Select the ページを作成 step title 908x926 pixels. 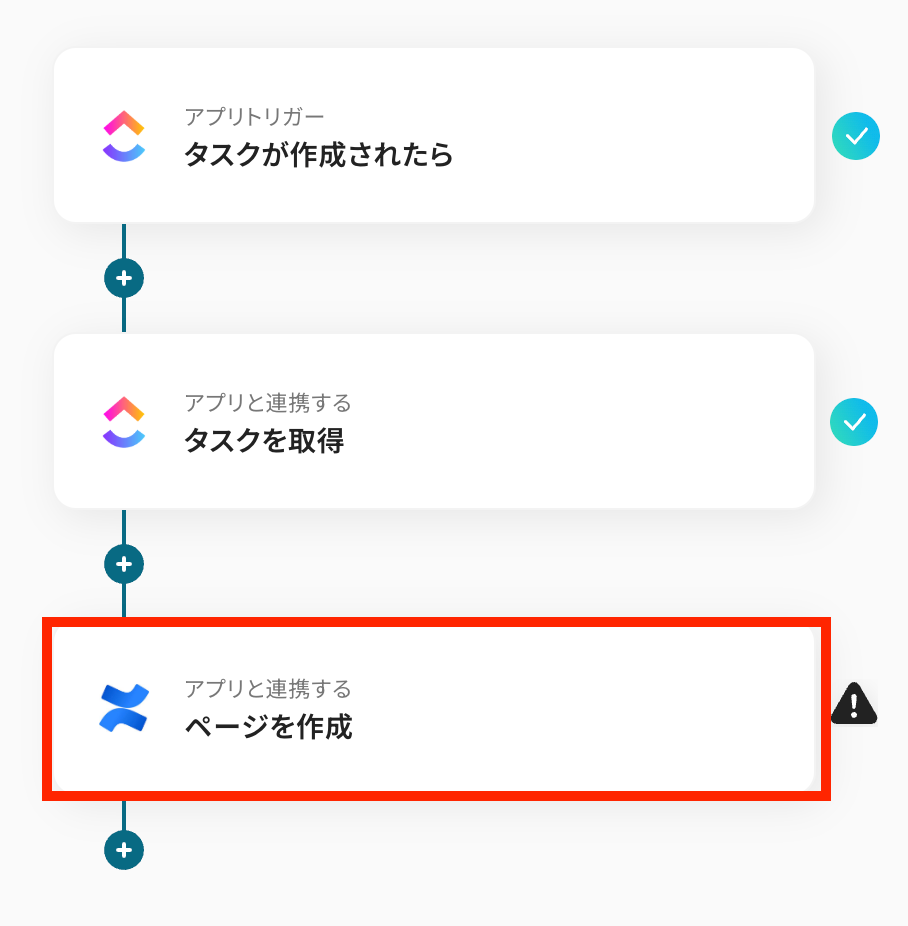coord(268,727)
